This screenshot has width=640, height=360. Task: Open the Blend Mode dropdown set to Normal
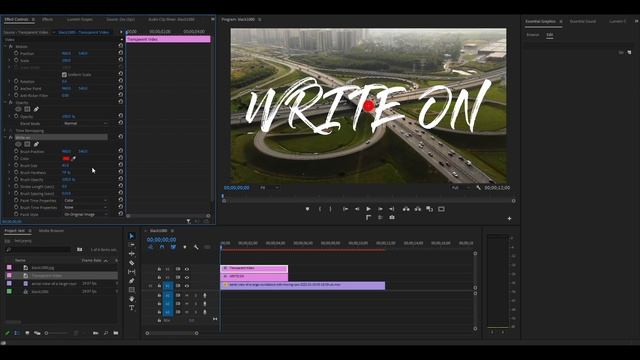click(86, 123)
